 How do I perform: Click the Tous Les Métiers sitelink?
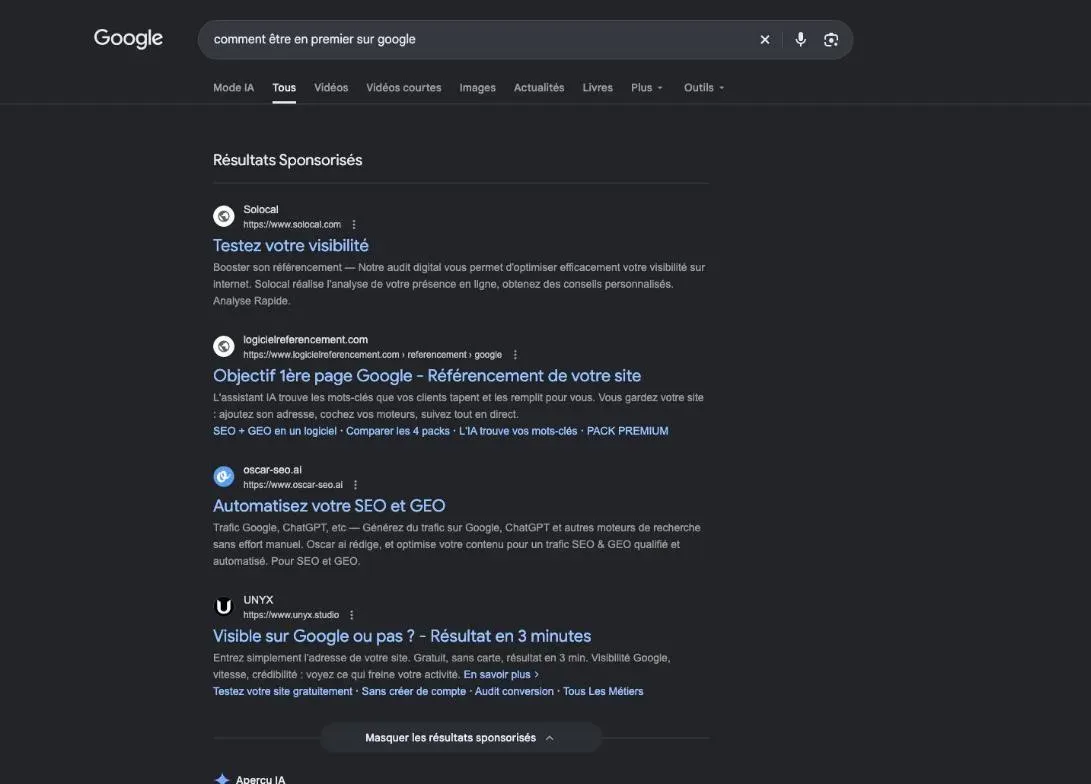(x=603, y=691)
